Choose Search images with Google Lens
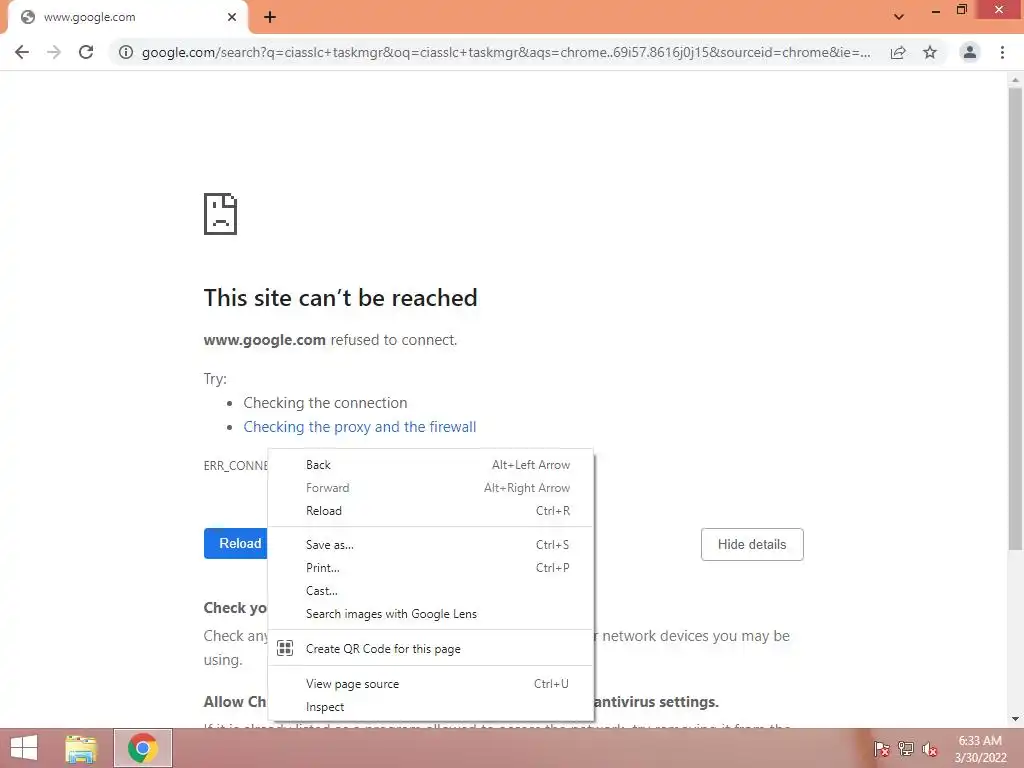The image size is (1024, 768). coord(430,614)
